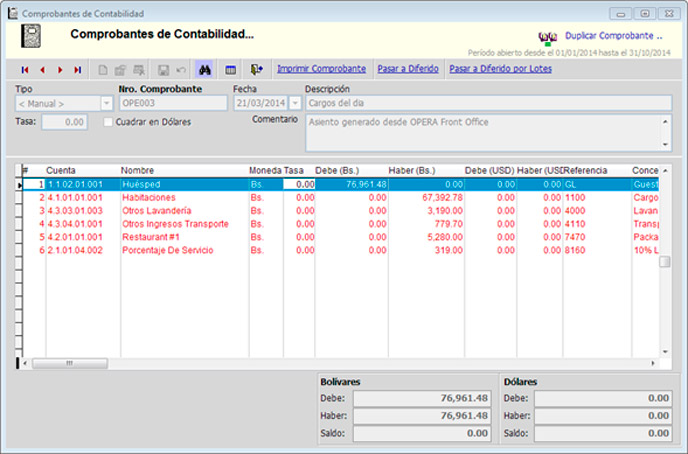Click the Duplicar Comprobante icon

click(x=547, y=35)
